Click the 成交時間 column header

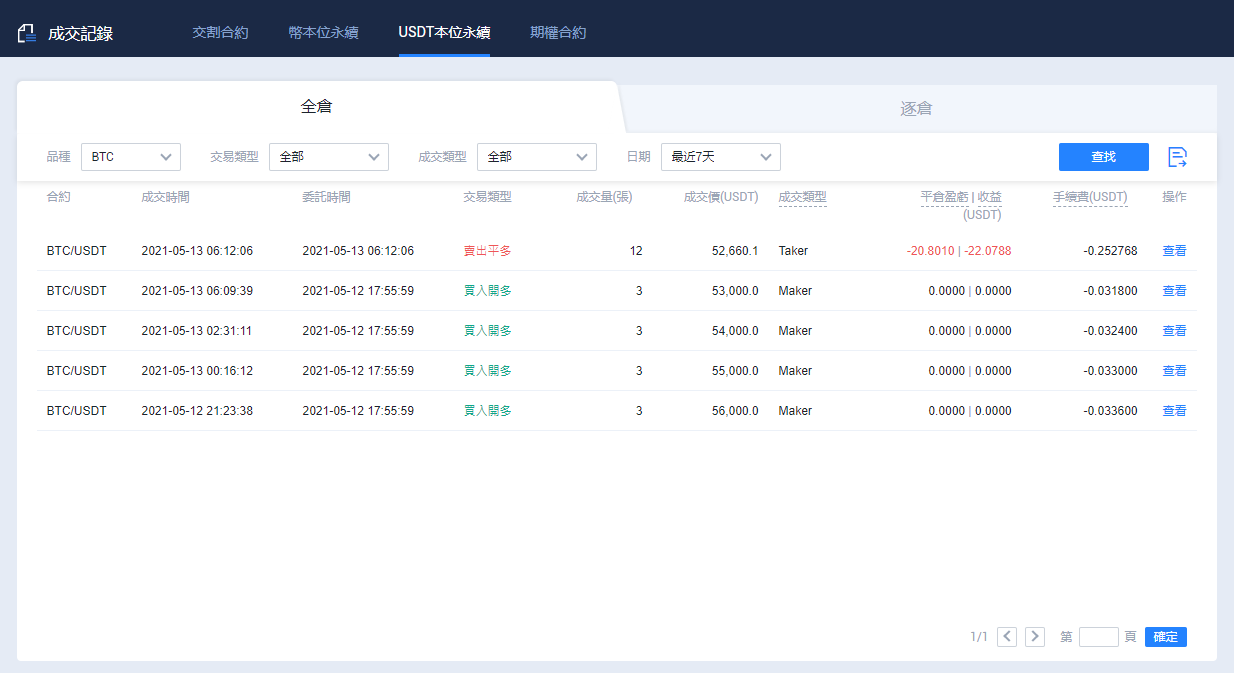pos(165,197)
